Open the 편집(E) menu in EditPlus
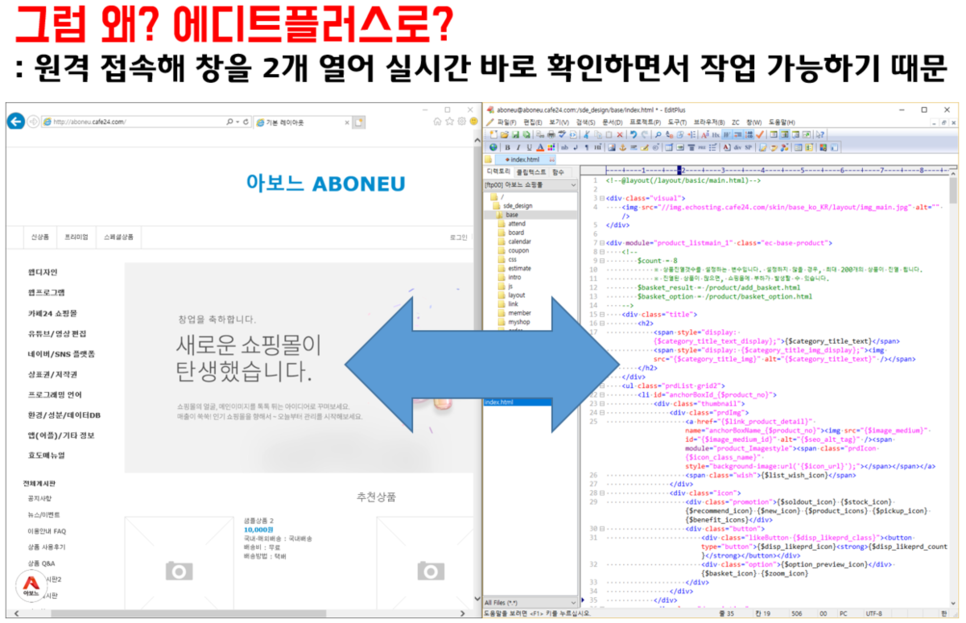Viewport: 966px width, 623px height. (533, 122)
